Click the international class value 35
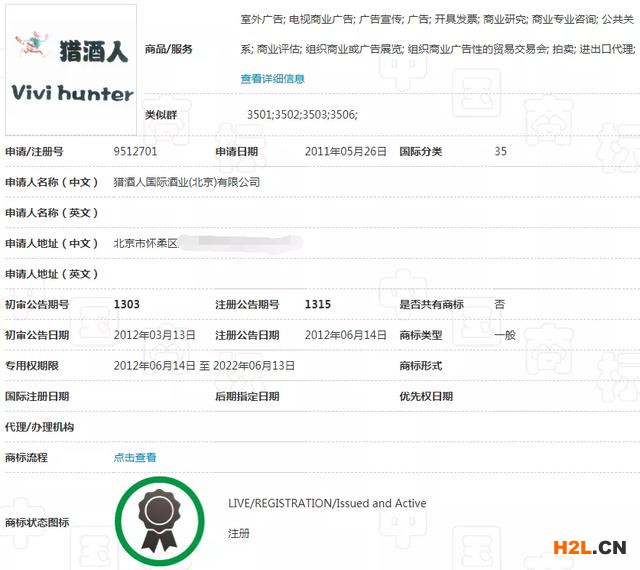 [500, 152]
